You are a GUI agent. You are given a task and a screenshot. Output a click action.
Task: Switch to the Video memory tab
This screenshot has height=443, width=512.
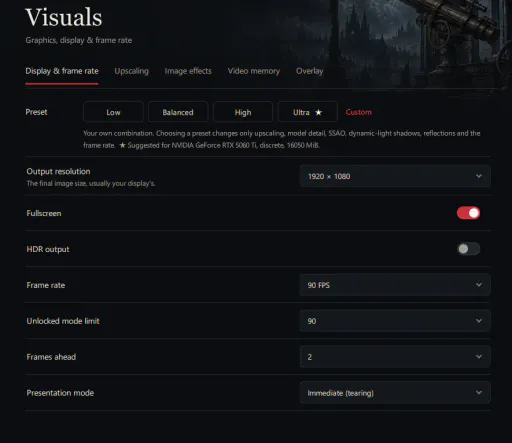click(x=254, y=71)
